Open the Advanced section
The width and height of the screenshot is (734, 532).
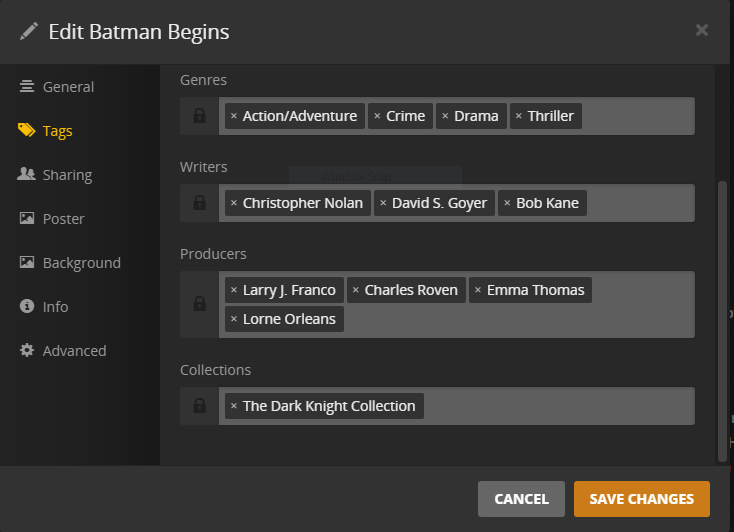[x=63, y=351]
